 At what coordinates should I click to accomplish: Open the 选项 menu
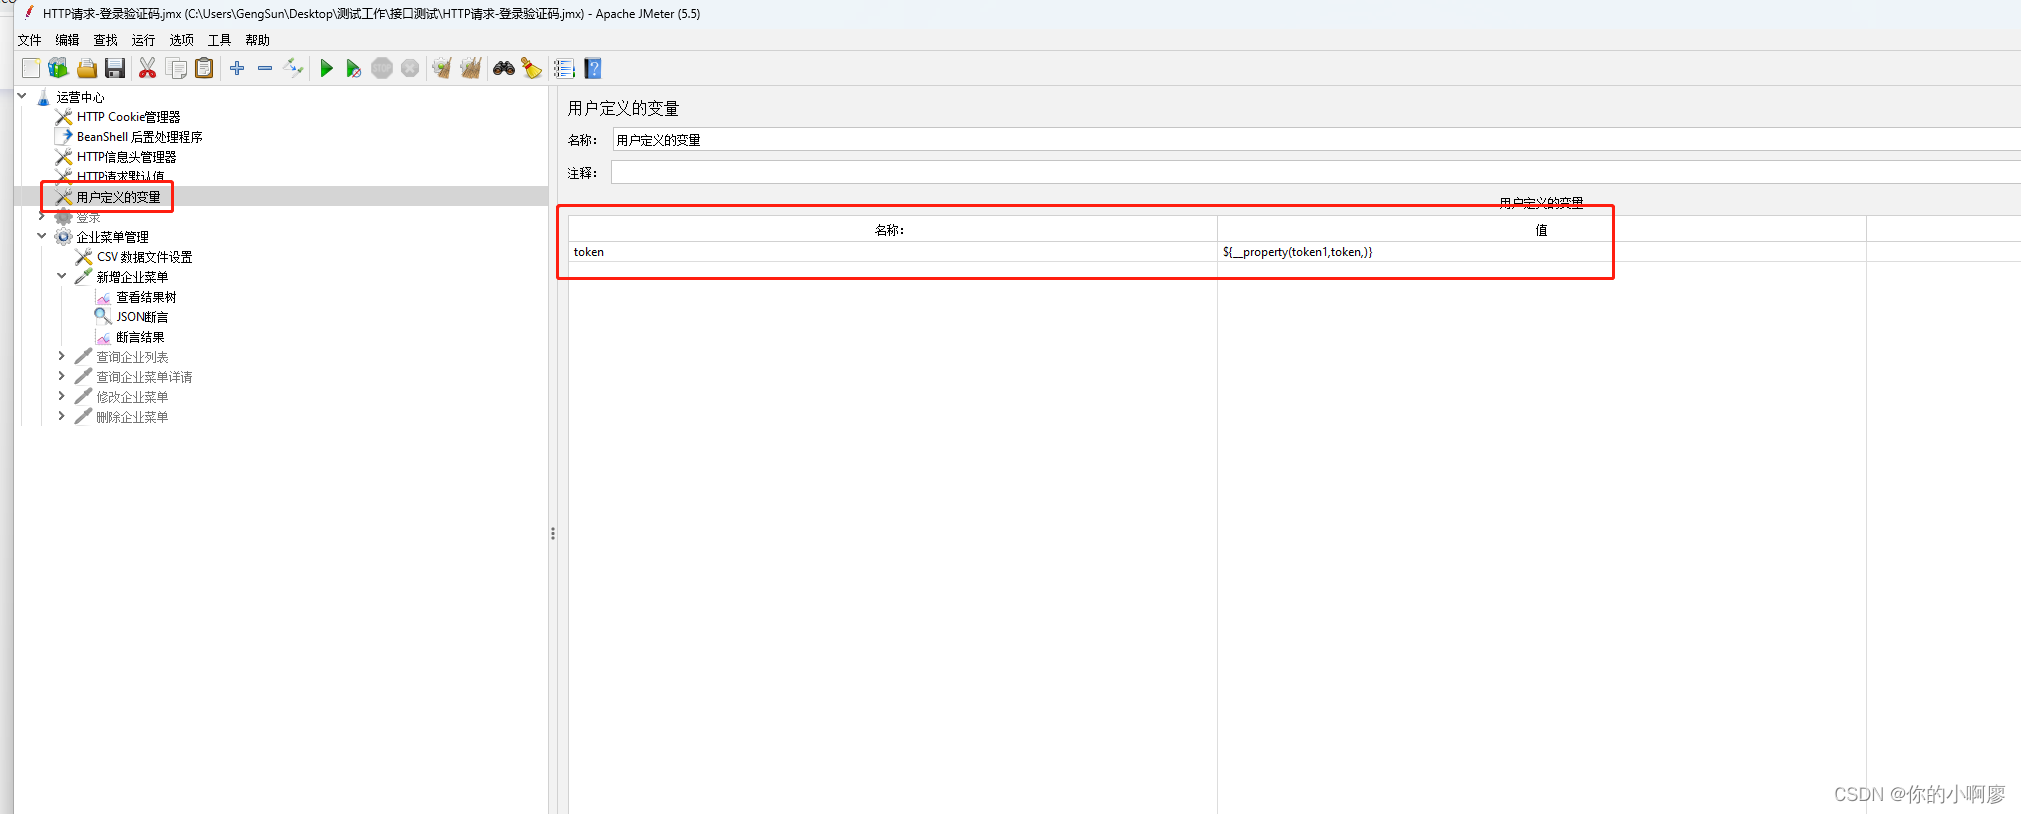point(181,40)
